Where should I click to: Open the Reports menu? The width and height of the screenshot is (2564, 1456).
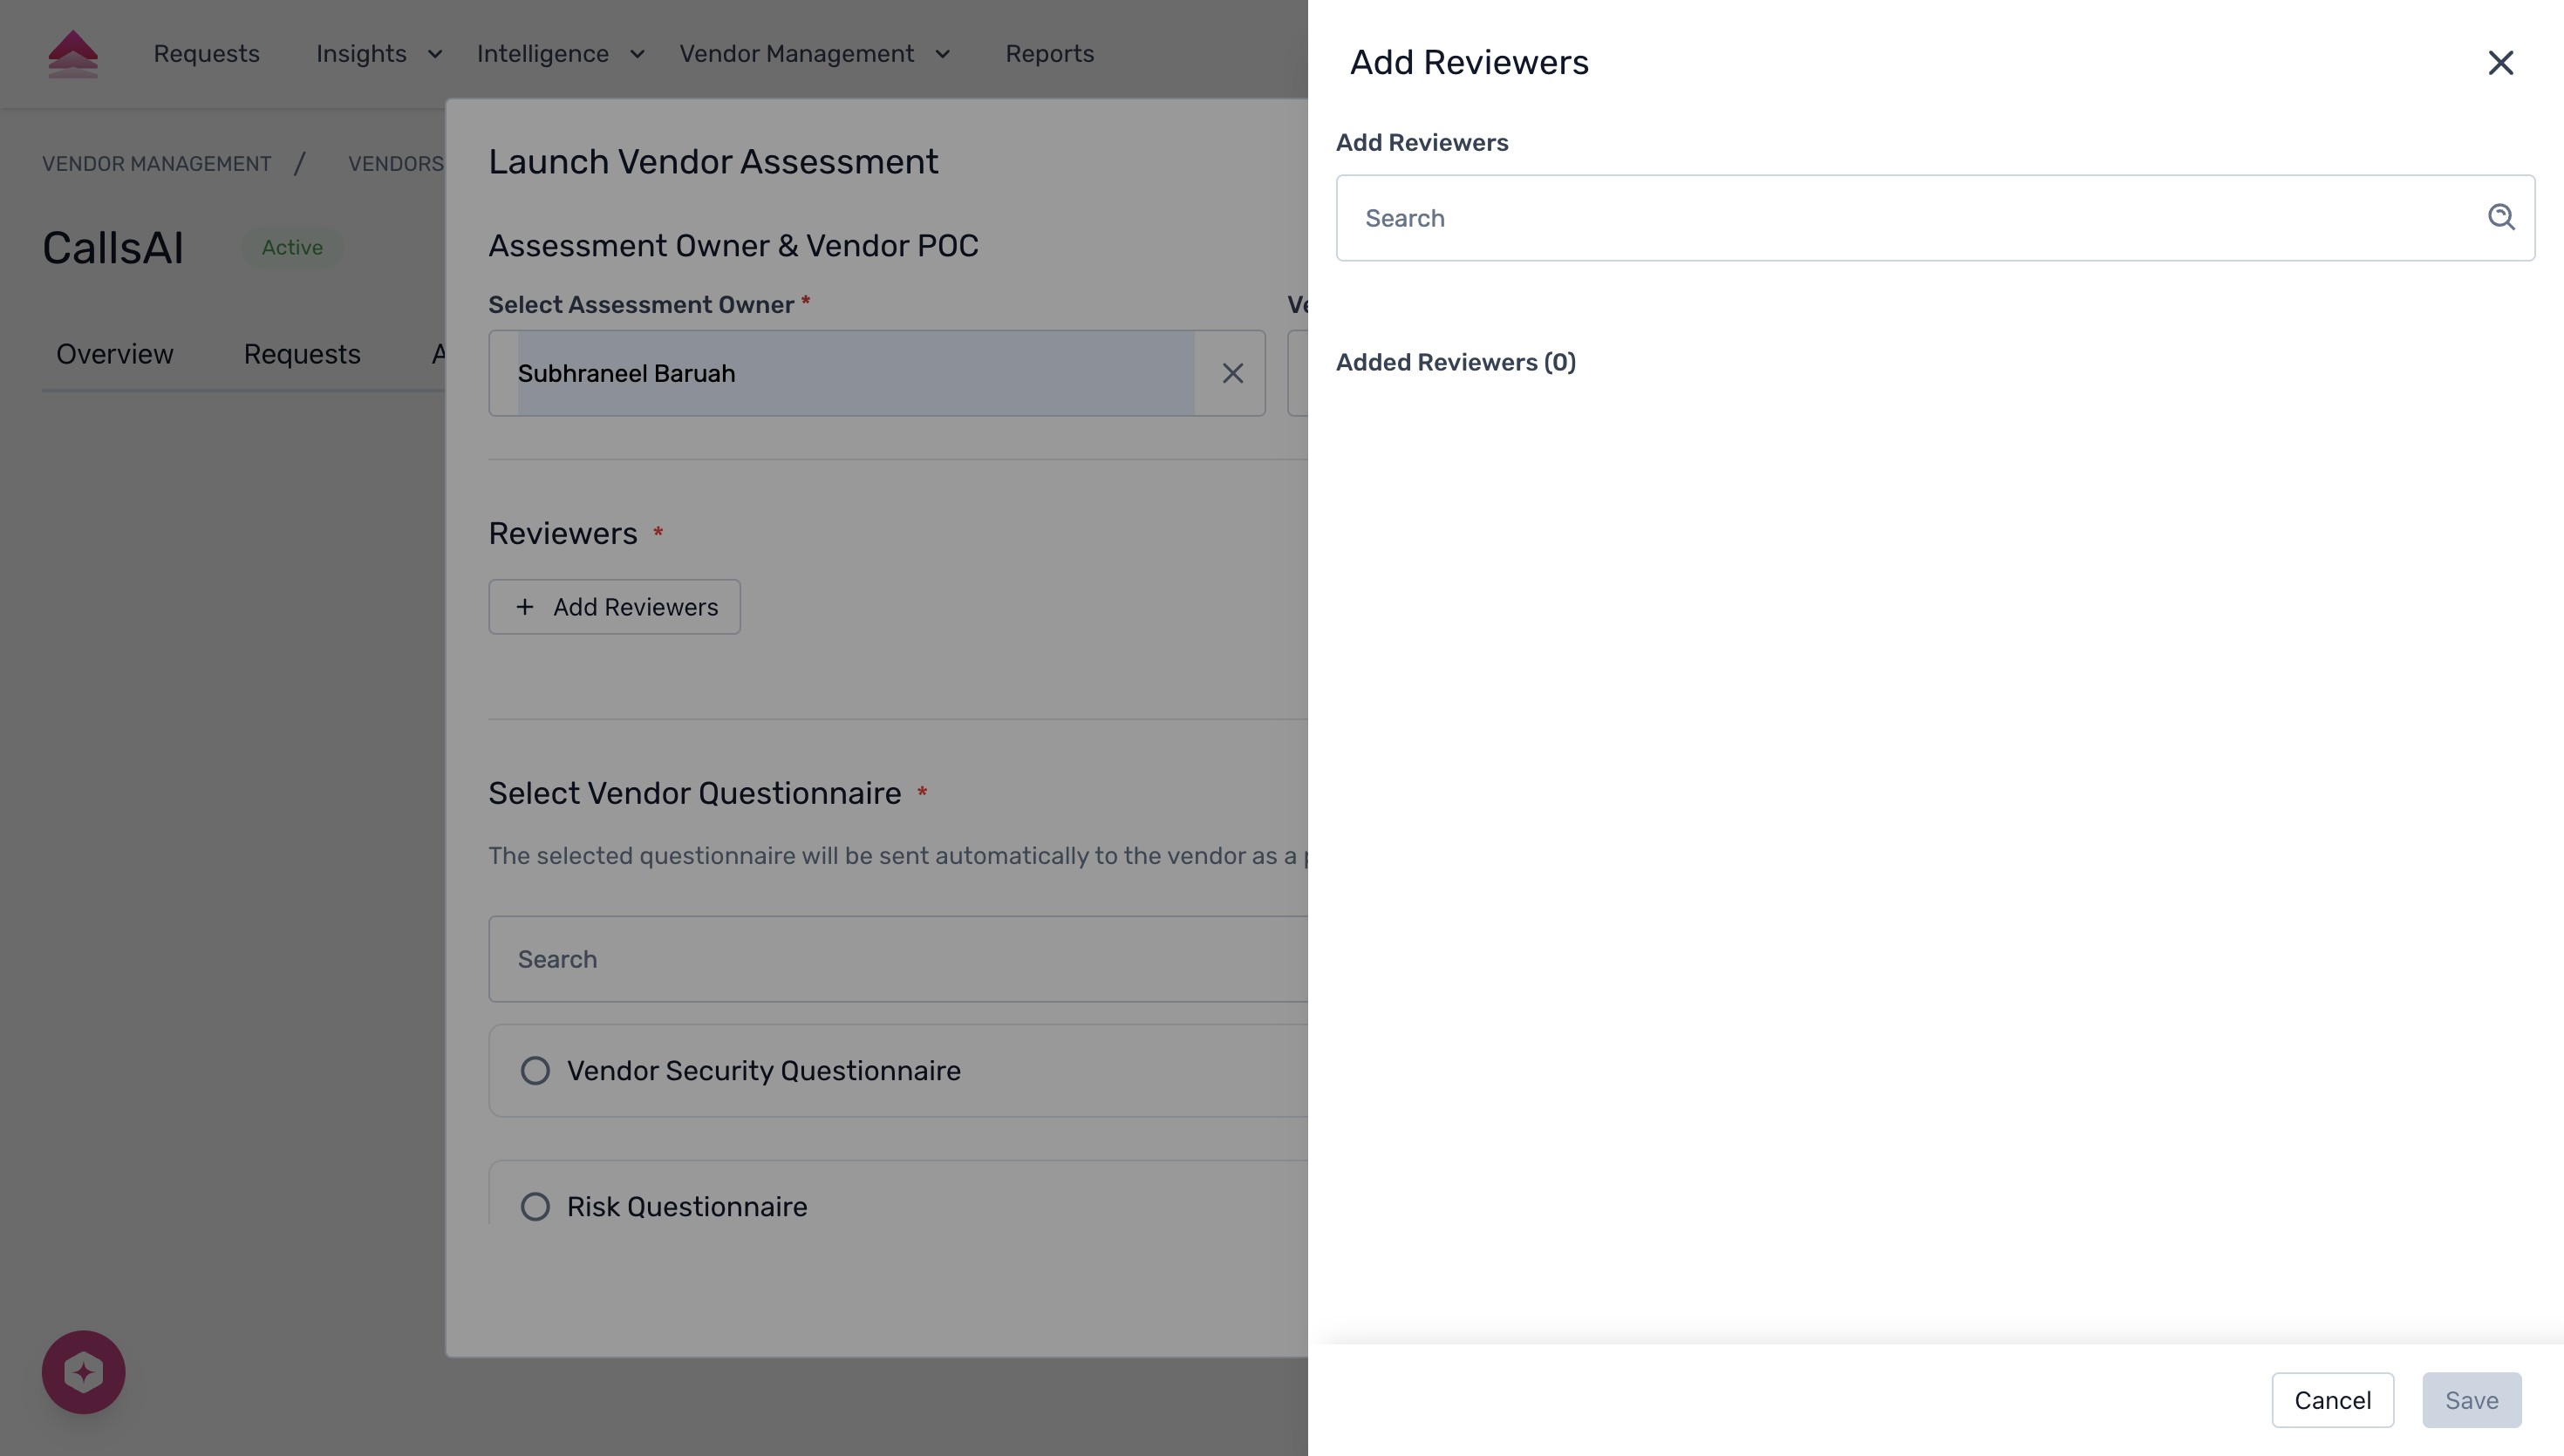click(1050, 54)
